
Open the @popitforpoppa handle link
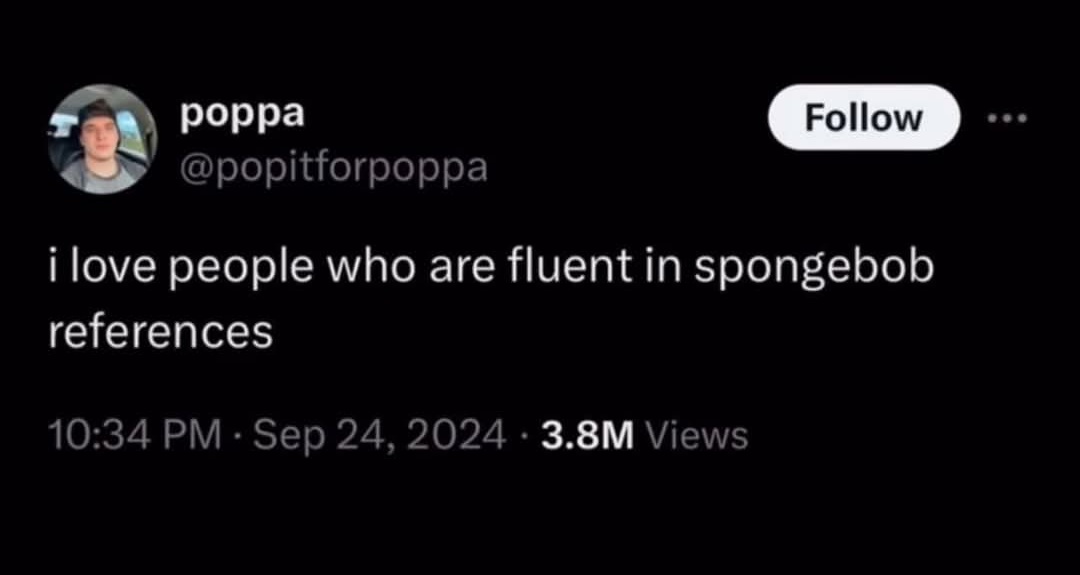pyautogui.click(x=333, y=168)
